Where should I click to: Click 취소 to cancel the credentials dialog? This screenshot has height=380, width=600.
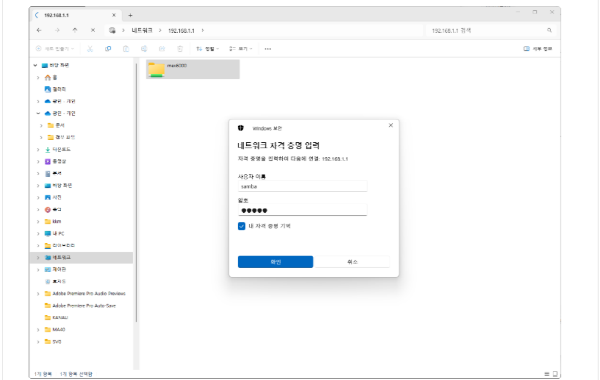[352, 262]
